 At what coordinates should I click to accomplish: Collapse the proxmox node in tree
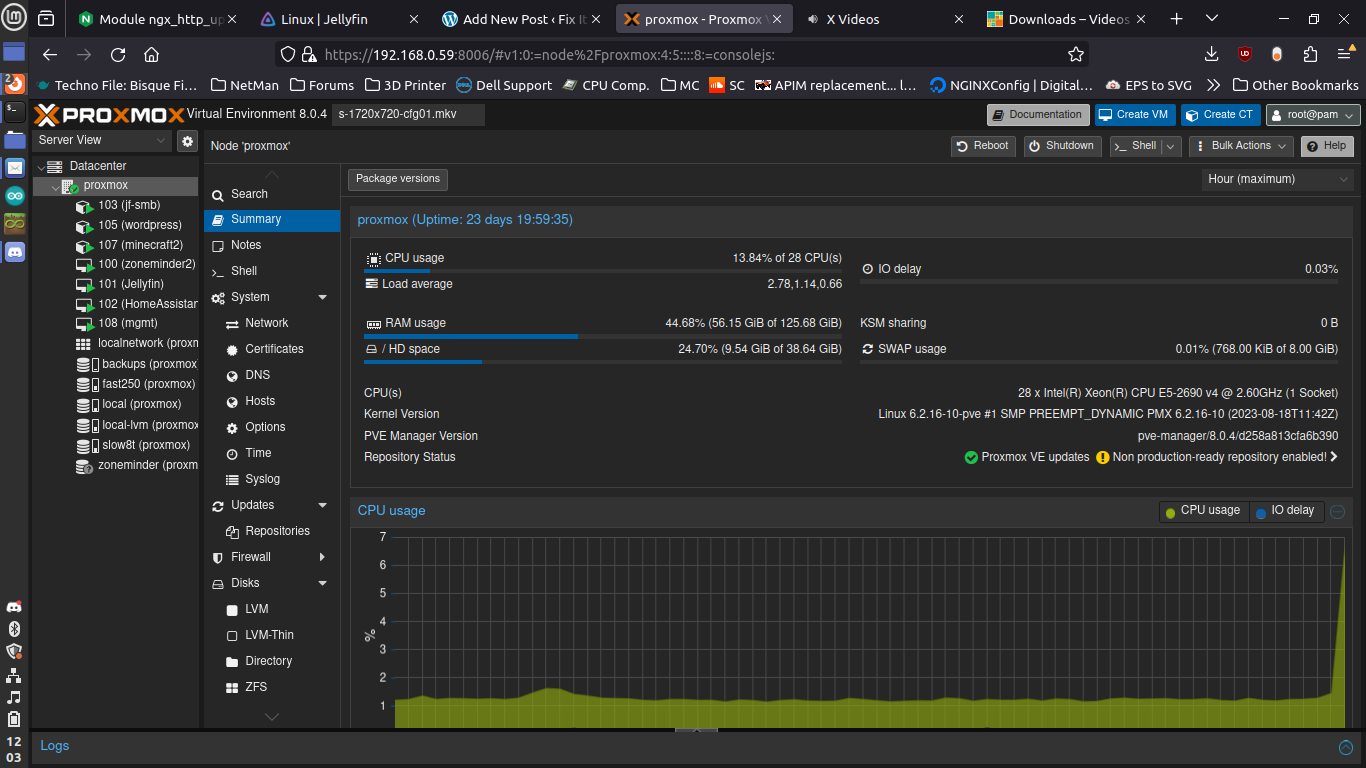55,186
